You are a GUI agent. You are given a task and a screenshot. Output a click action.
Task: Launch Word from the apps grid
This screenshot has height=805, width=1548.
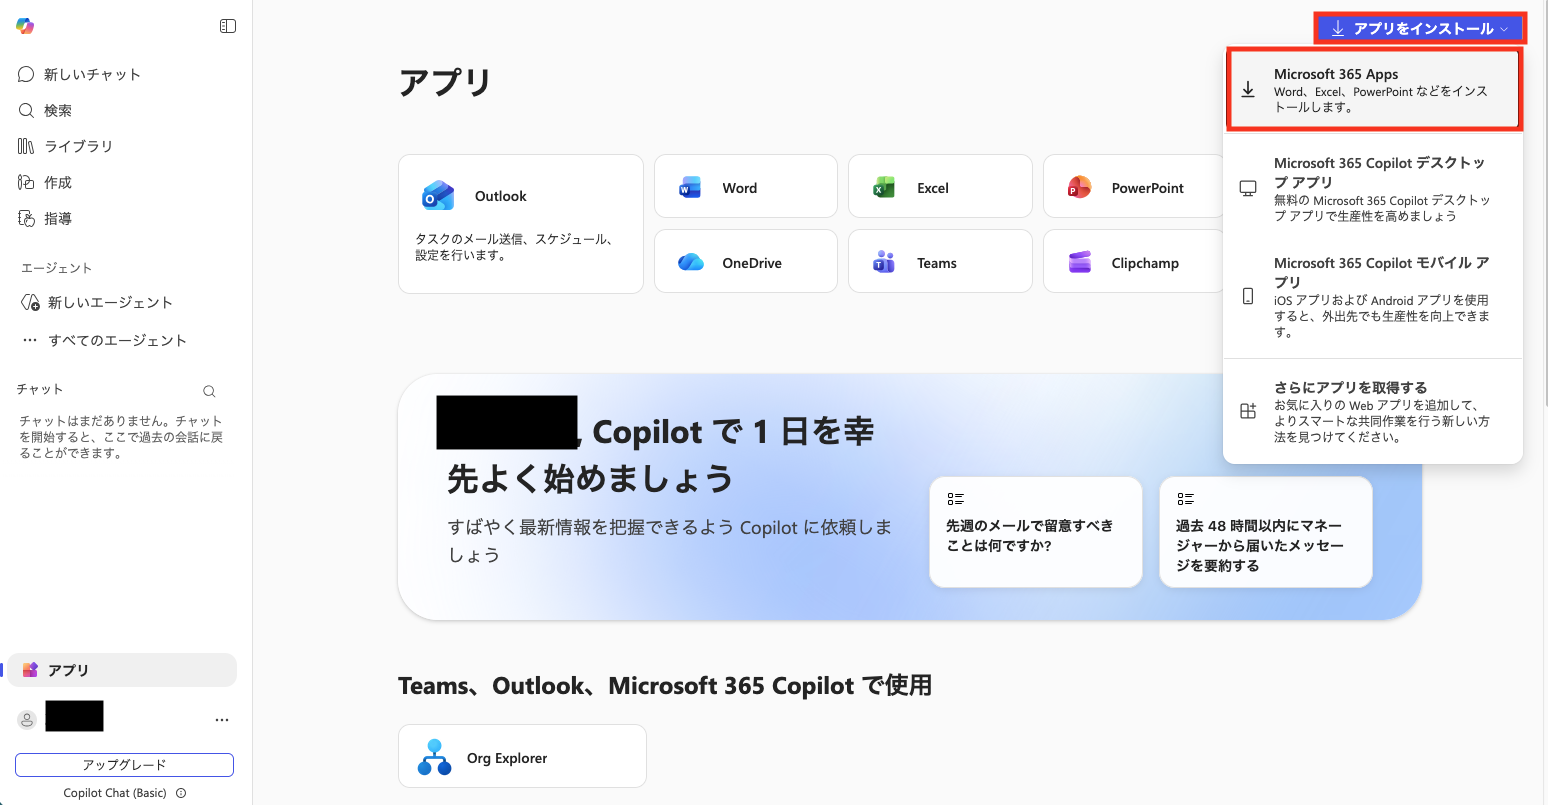click(745, 187)
